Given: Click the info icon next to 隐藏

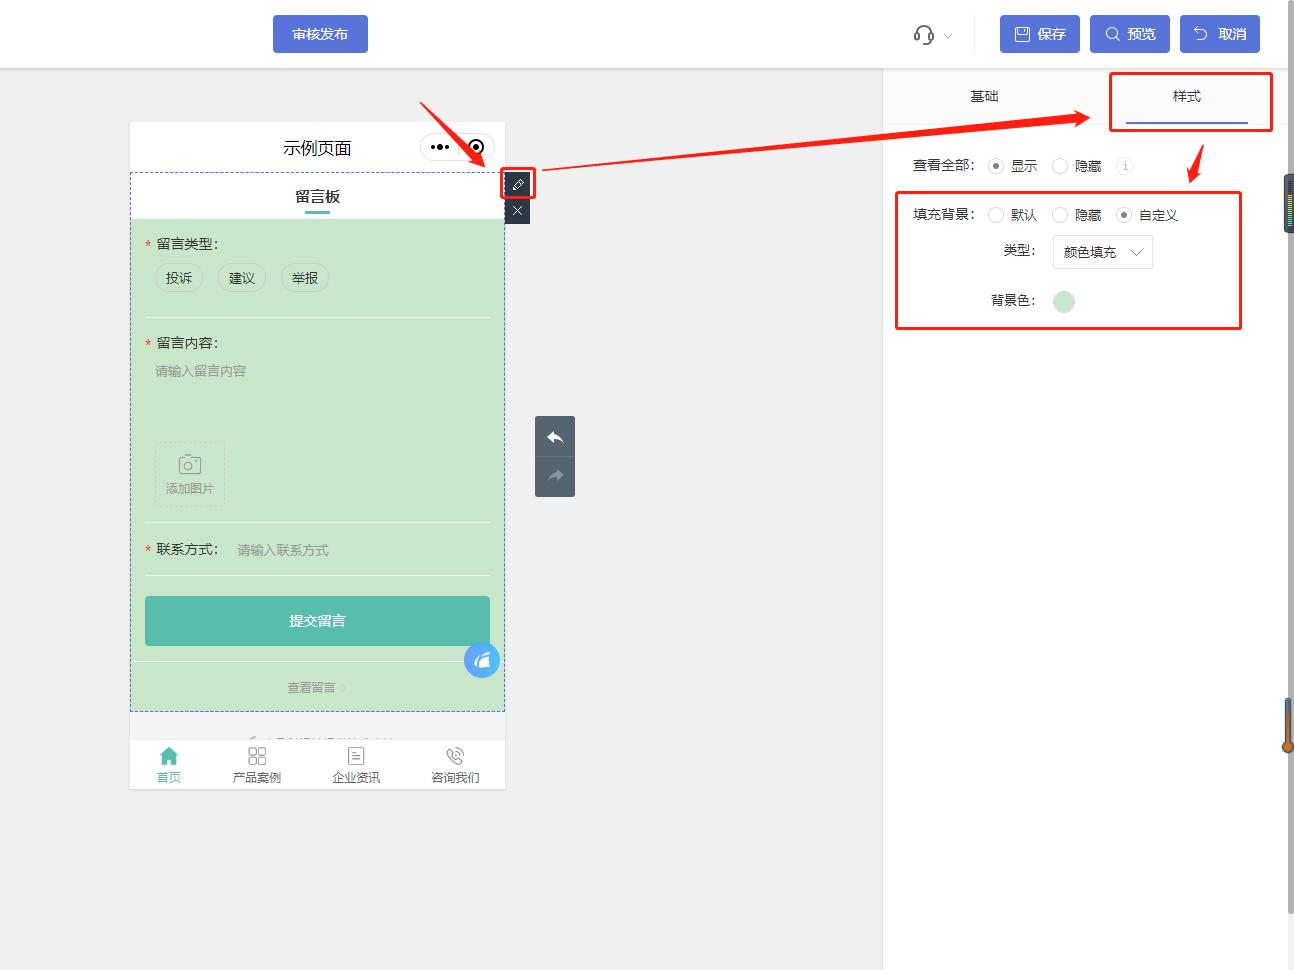Looking at the screenshot, I should click(x=1124, y=166).
